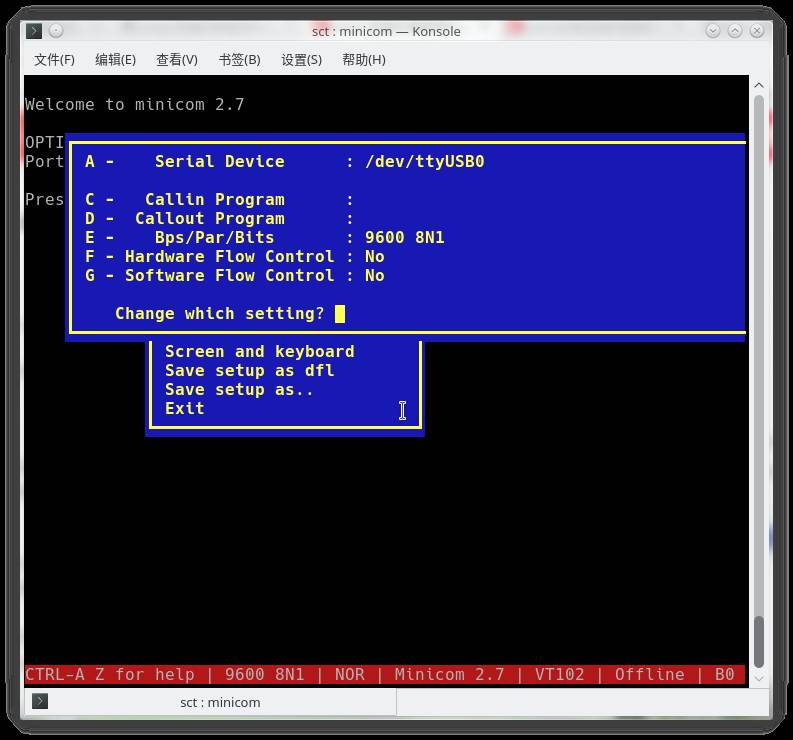The image size is (793, 740).
Task: Click the Konsole terminal icon in title bar
Action: (34, 31)
